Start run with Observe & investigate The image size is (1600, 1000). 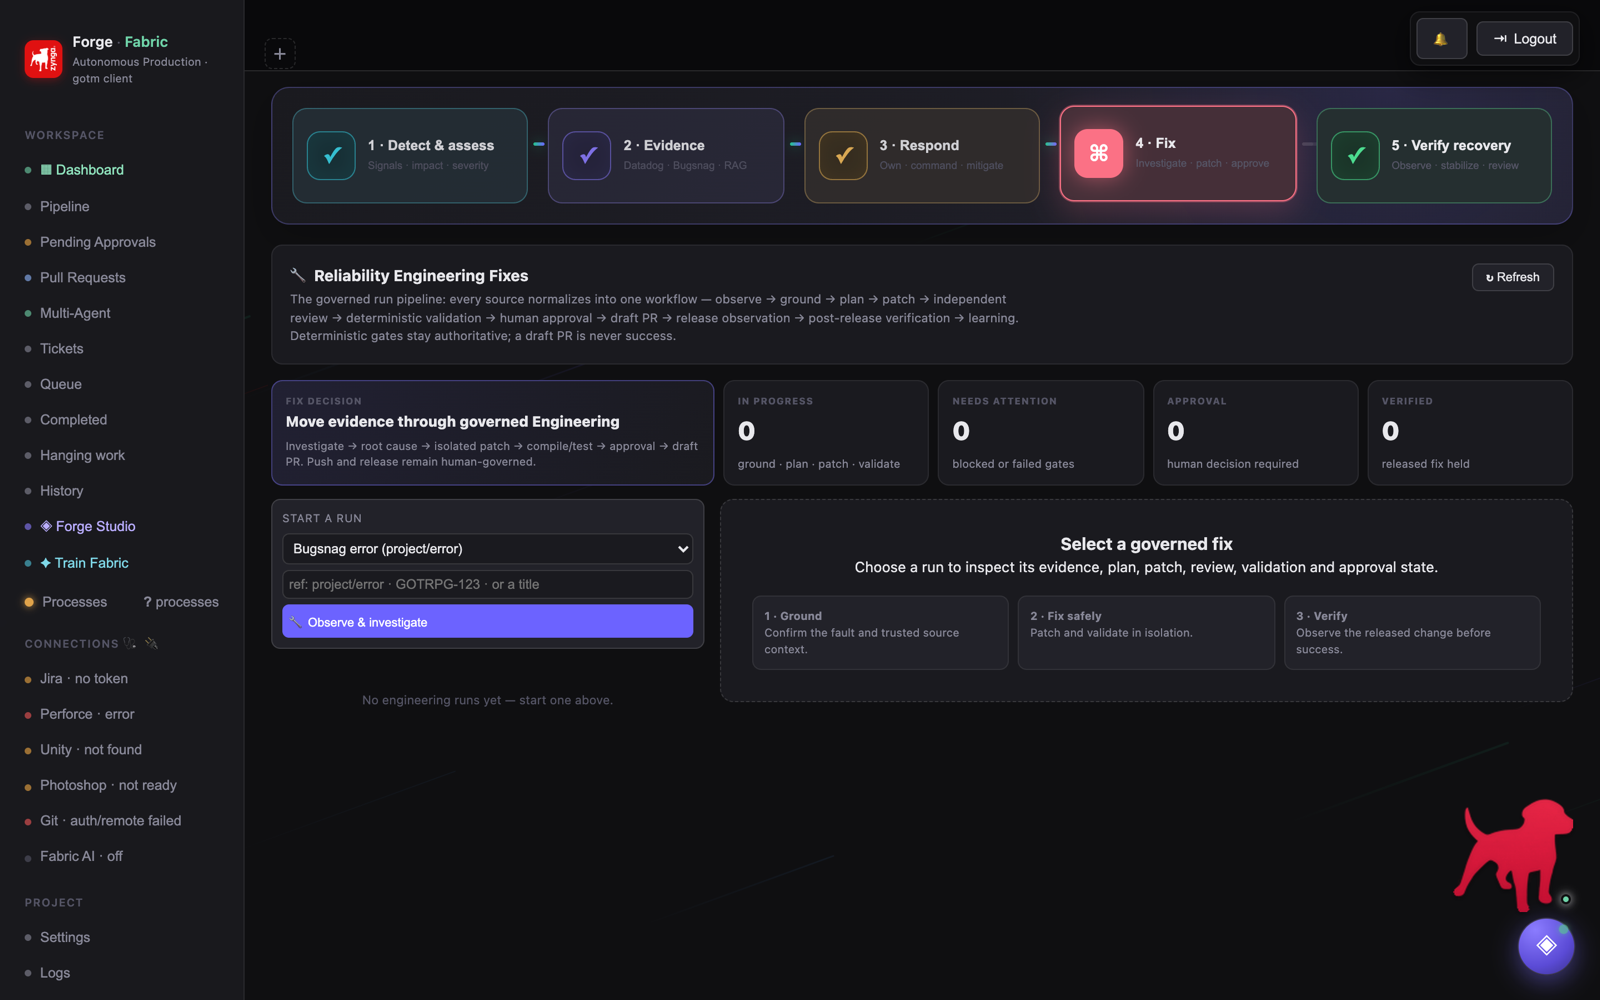(488, 621)
